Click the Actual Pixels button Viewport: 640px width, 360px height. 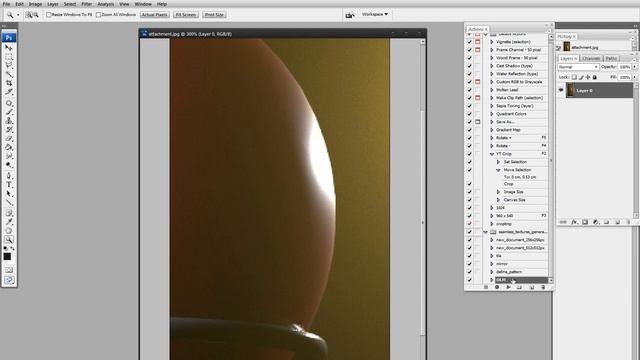coord(155,15)
